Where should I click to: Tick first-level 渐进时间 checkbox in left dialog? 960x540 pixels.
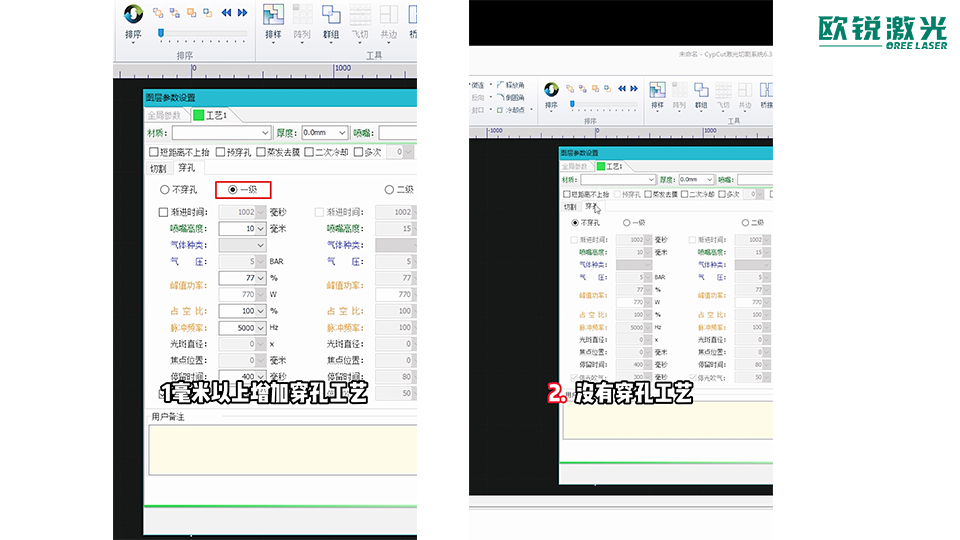click(163, 212)
